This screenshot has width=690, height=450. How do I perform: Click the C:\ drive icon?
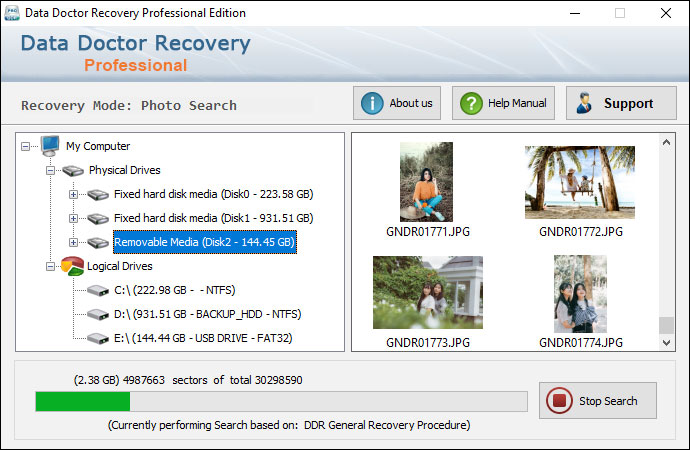[97, 290]
